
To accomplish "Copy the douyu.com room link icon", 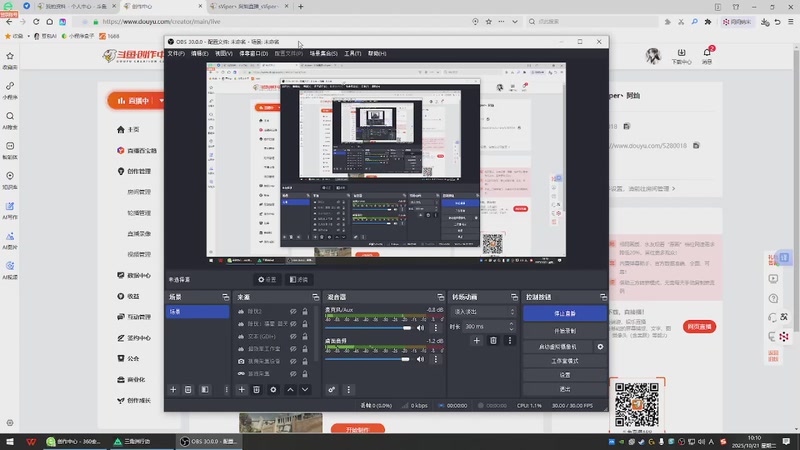I will [696, 145].
